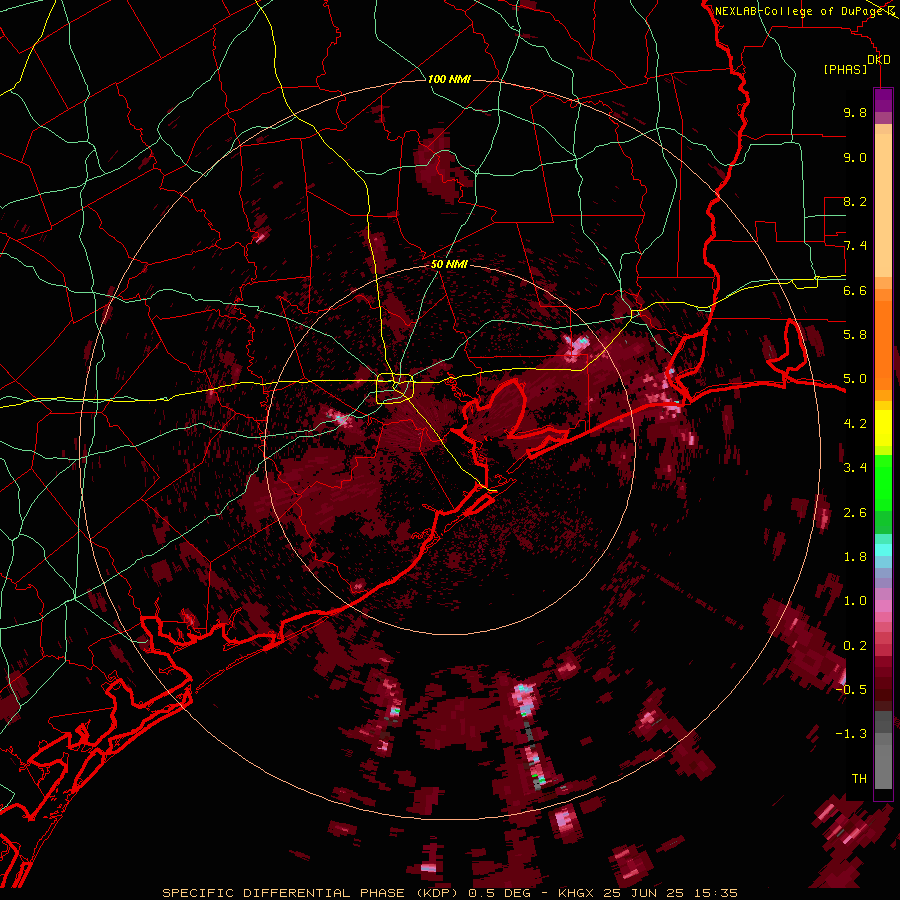Image resolution: width=900 pixels, height=900 pixels.
Task: Click the '[PHAS]' legend unit label
Action: [845, 70]
